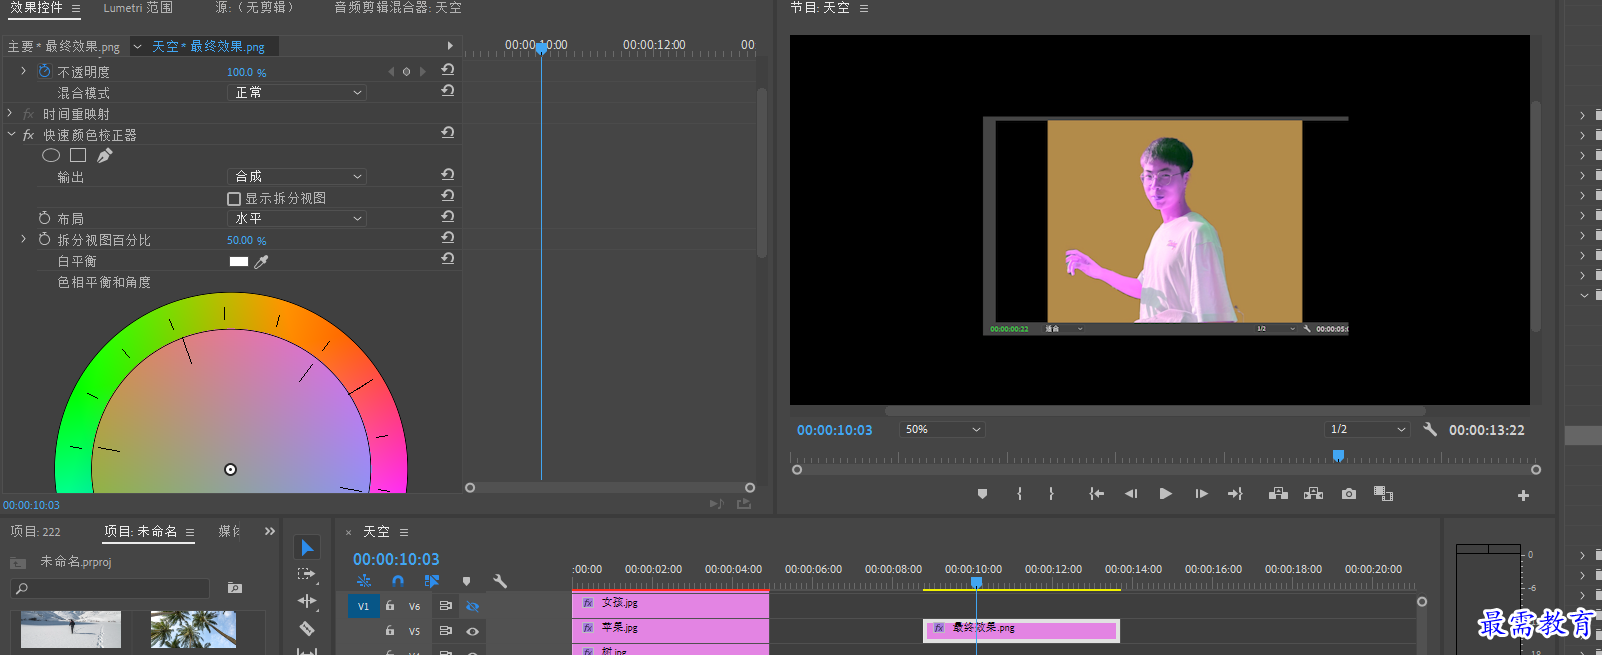Play the 天空 sequence
This screenshot has height=655, width=1602.
click(1165, 494)
